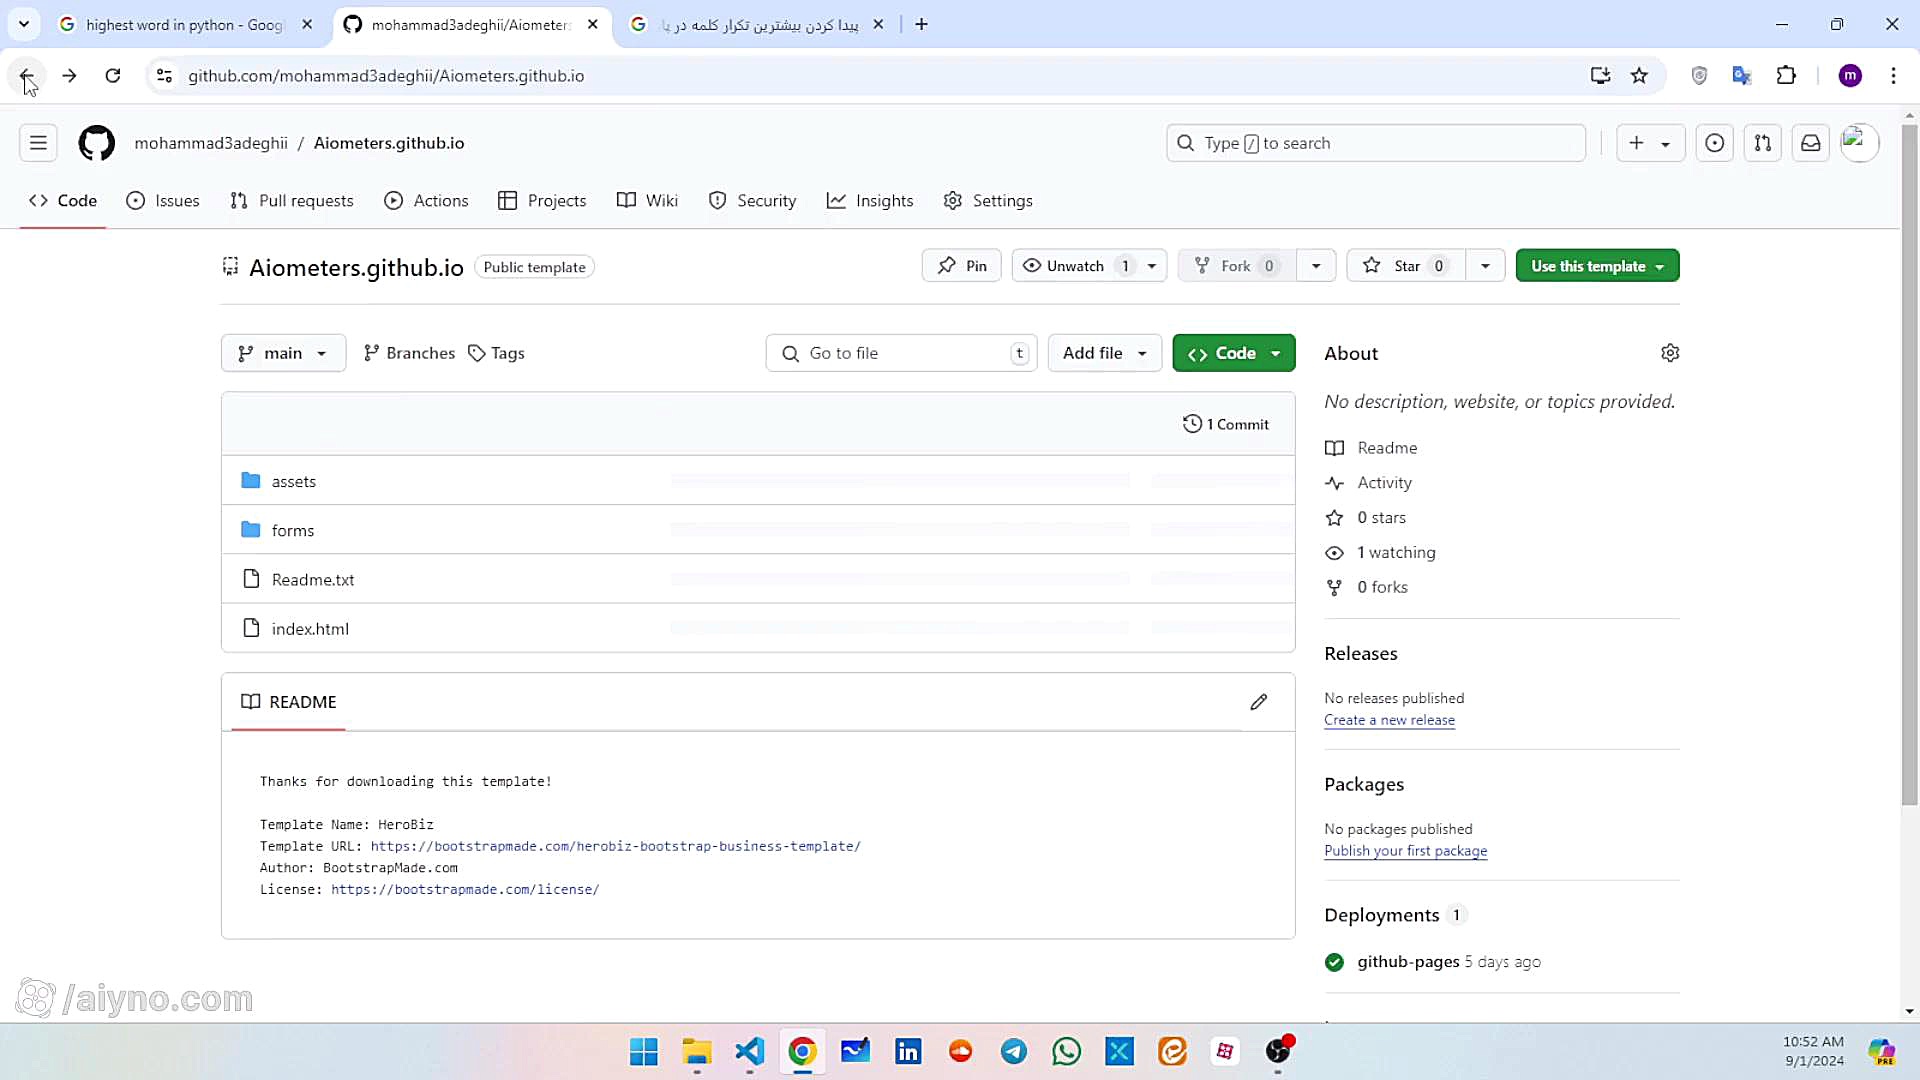The image size is (1920, 1080).
Task: Reload the page in Chrome
Action: point(113,76)
